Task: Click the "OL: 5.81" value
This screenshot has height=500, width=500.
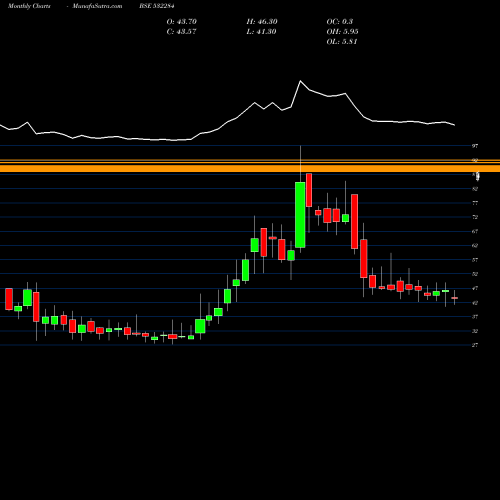Action: [342, 42]
